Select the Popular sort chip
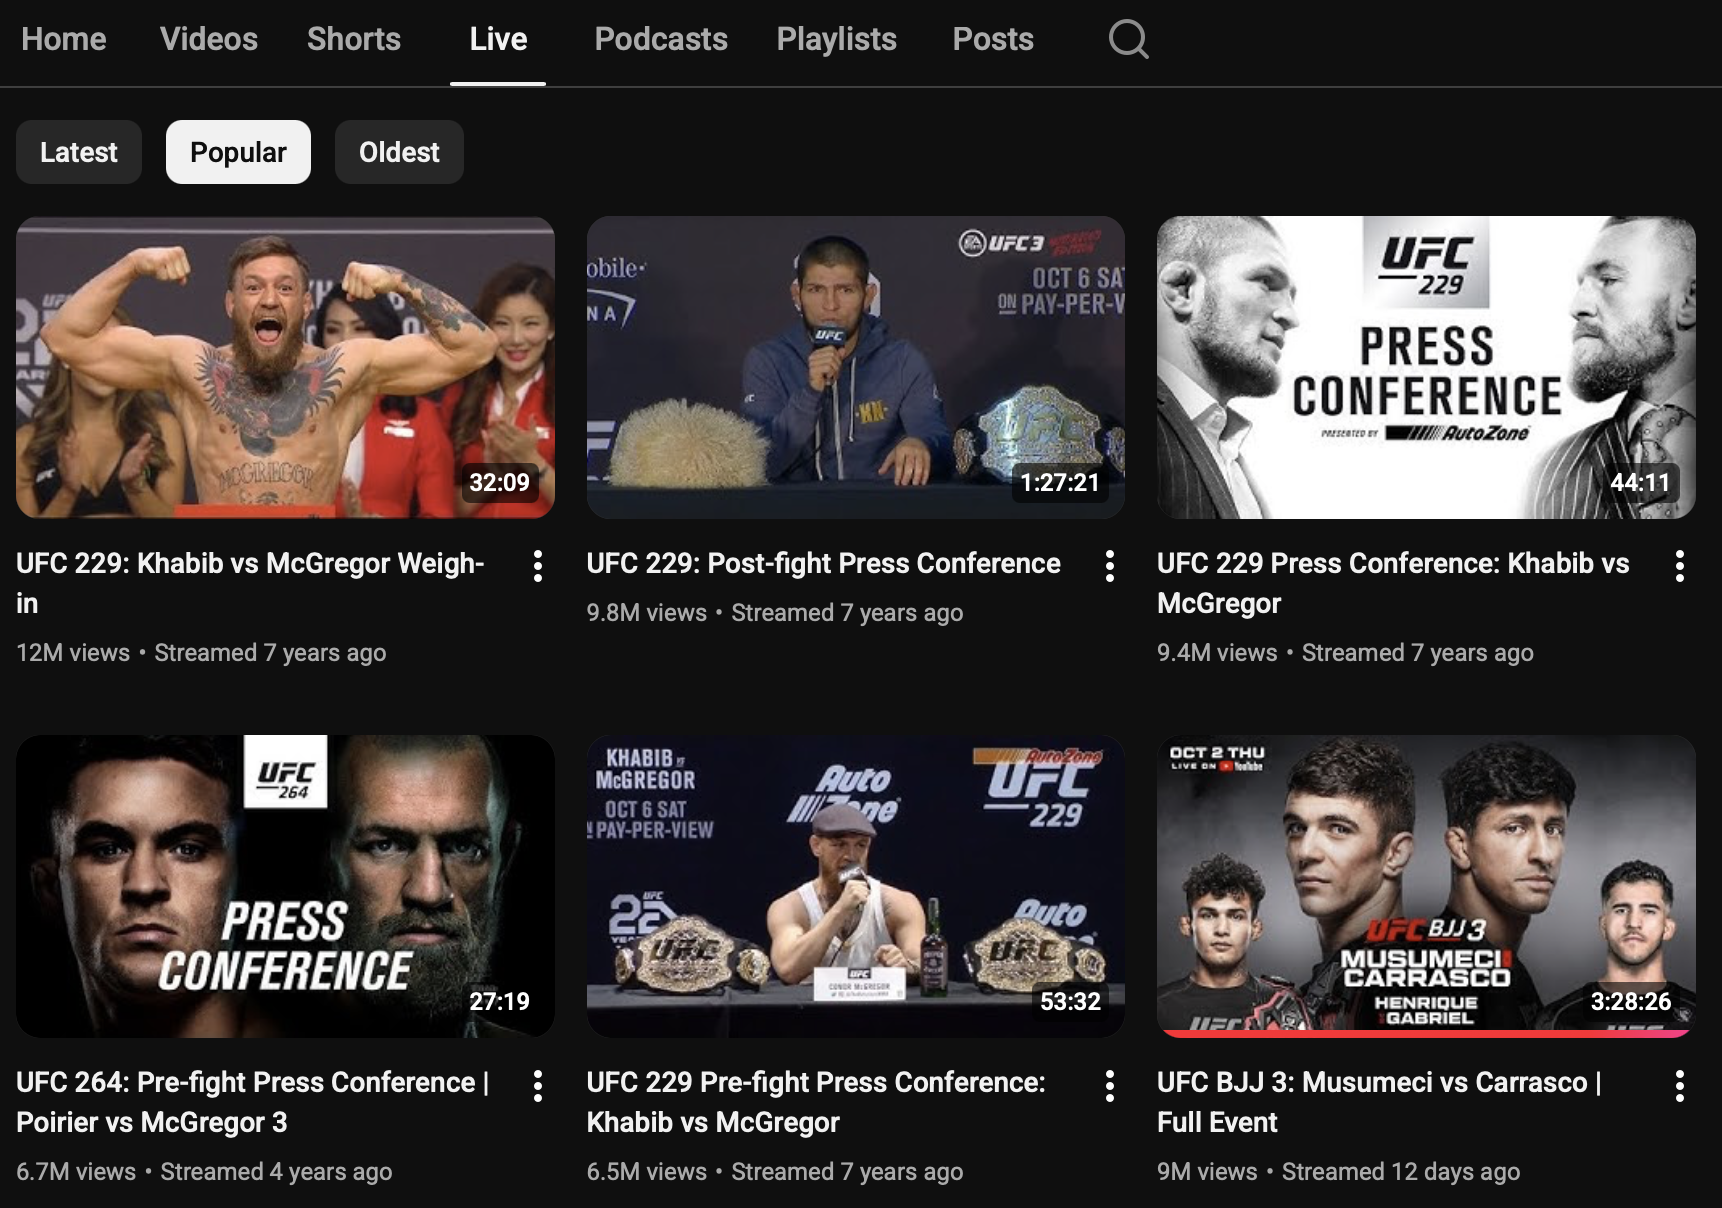 (238, 152)
